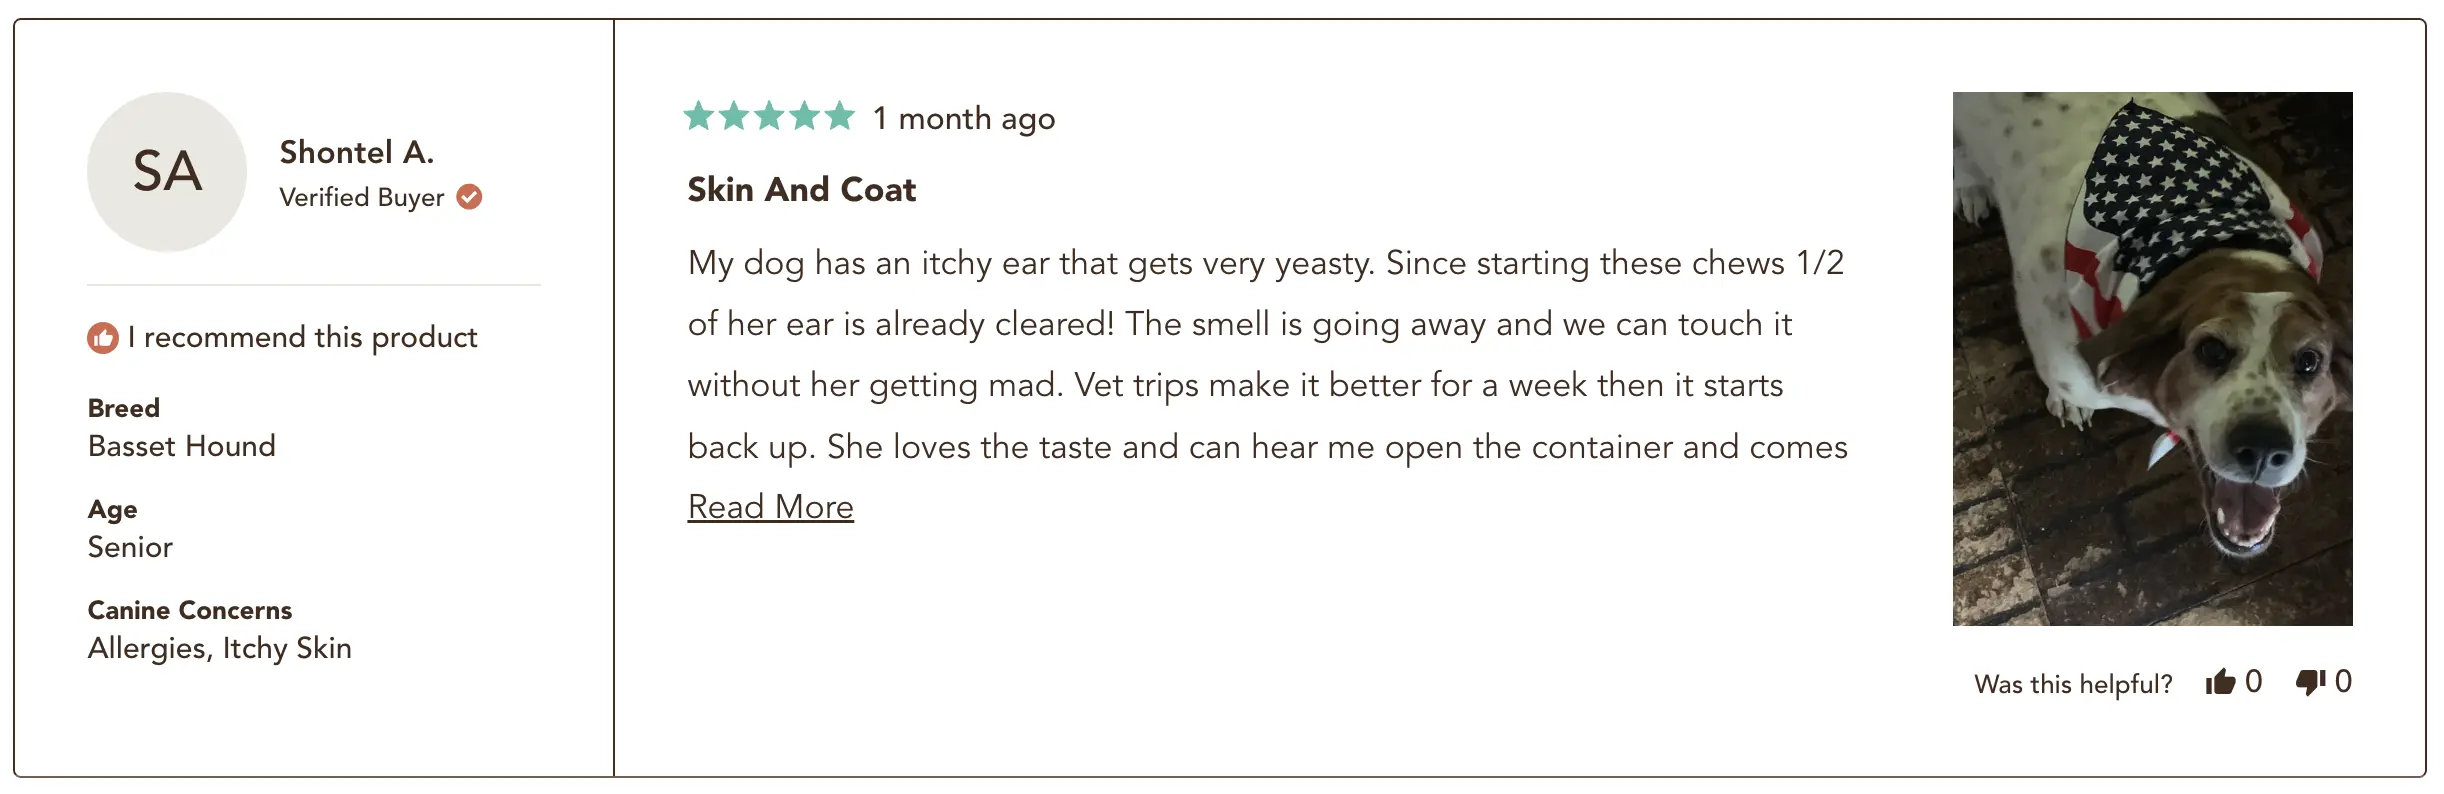
Task: Click reviewer name Shontel A.
Action: (x=357, y=152)
